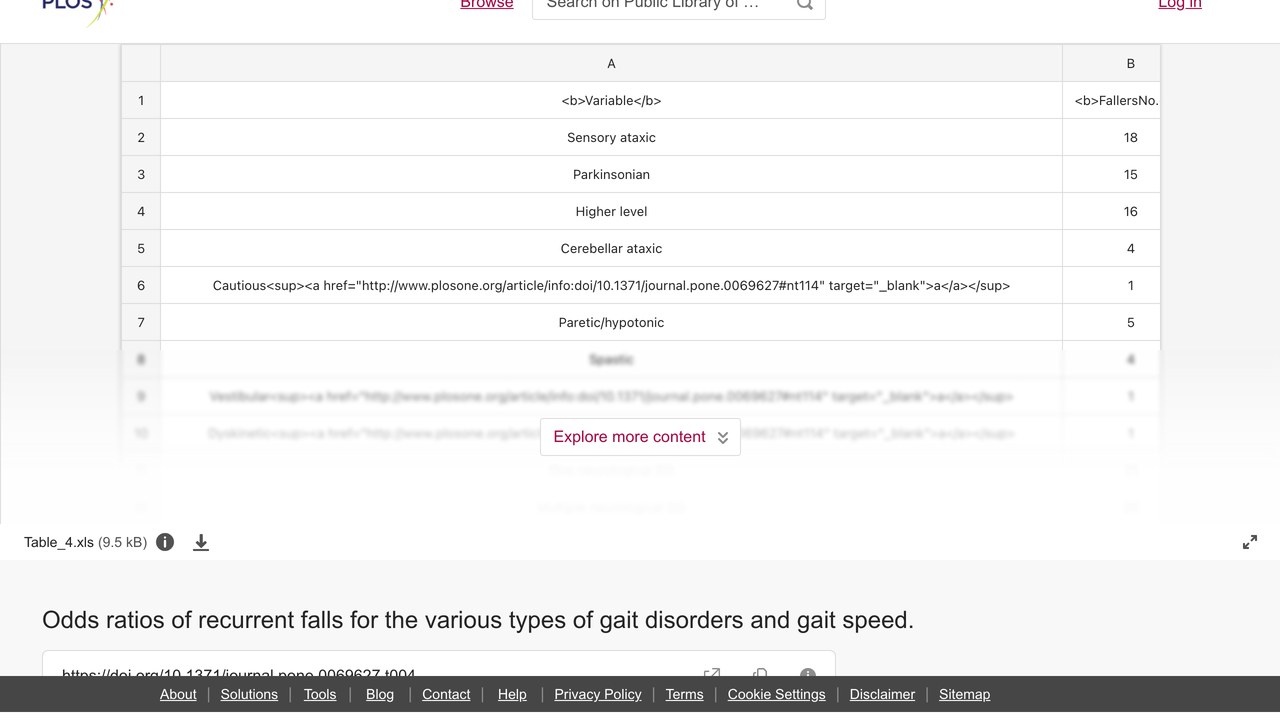Image resolution: width=1280 pixels, height=720 pixels.
Task: Open the Help footer link
Action: pos(512,694)
